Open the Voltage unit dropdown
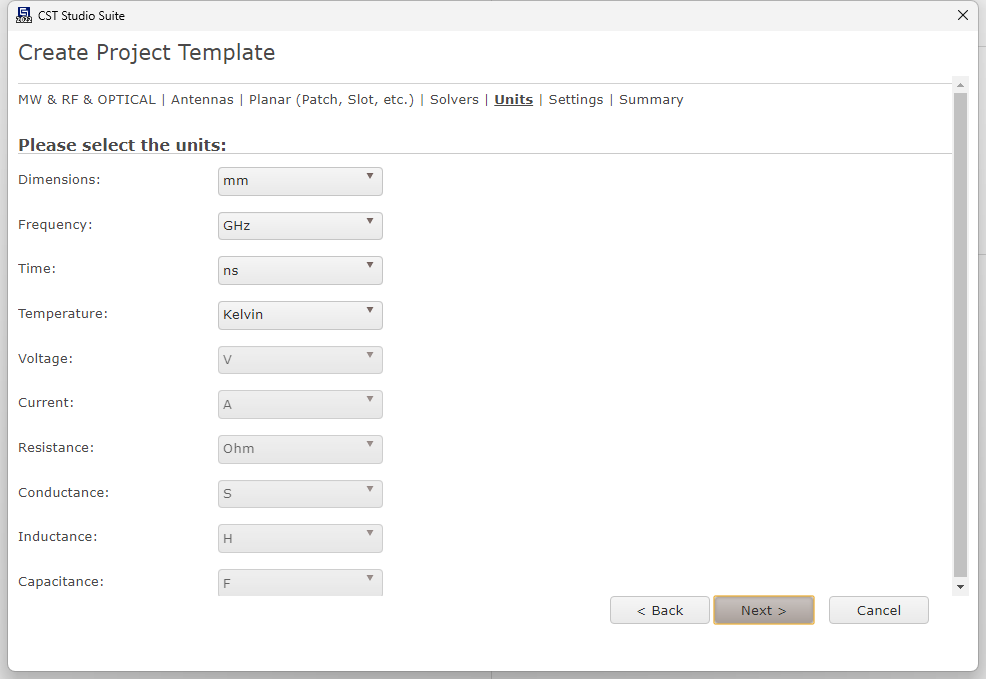986x679 pixels. (x=300, y=360)
